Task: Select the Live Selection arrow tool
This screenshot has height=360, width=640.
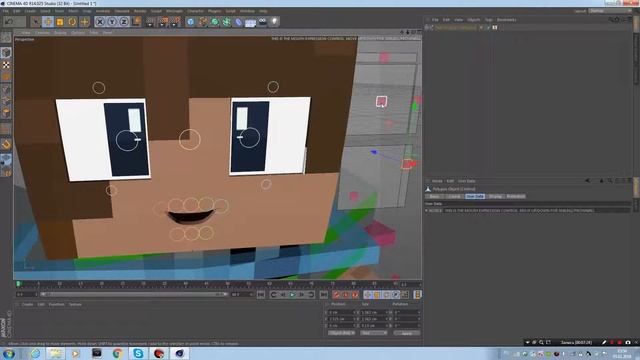Action: pos(36,22)
